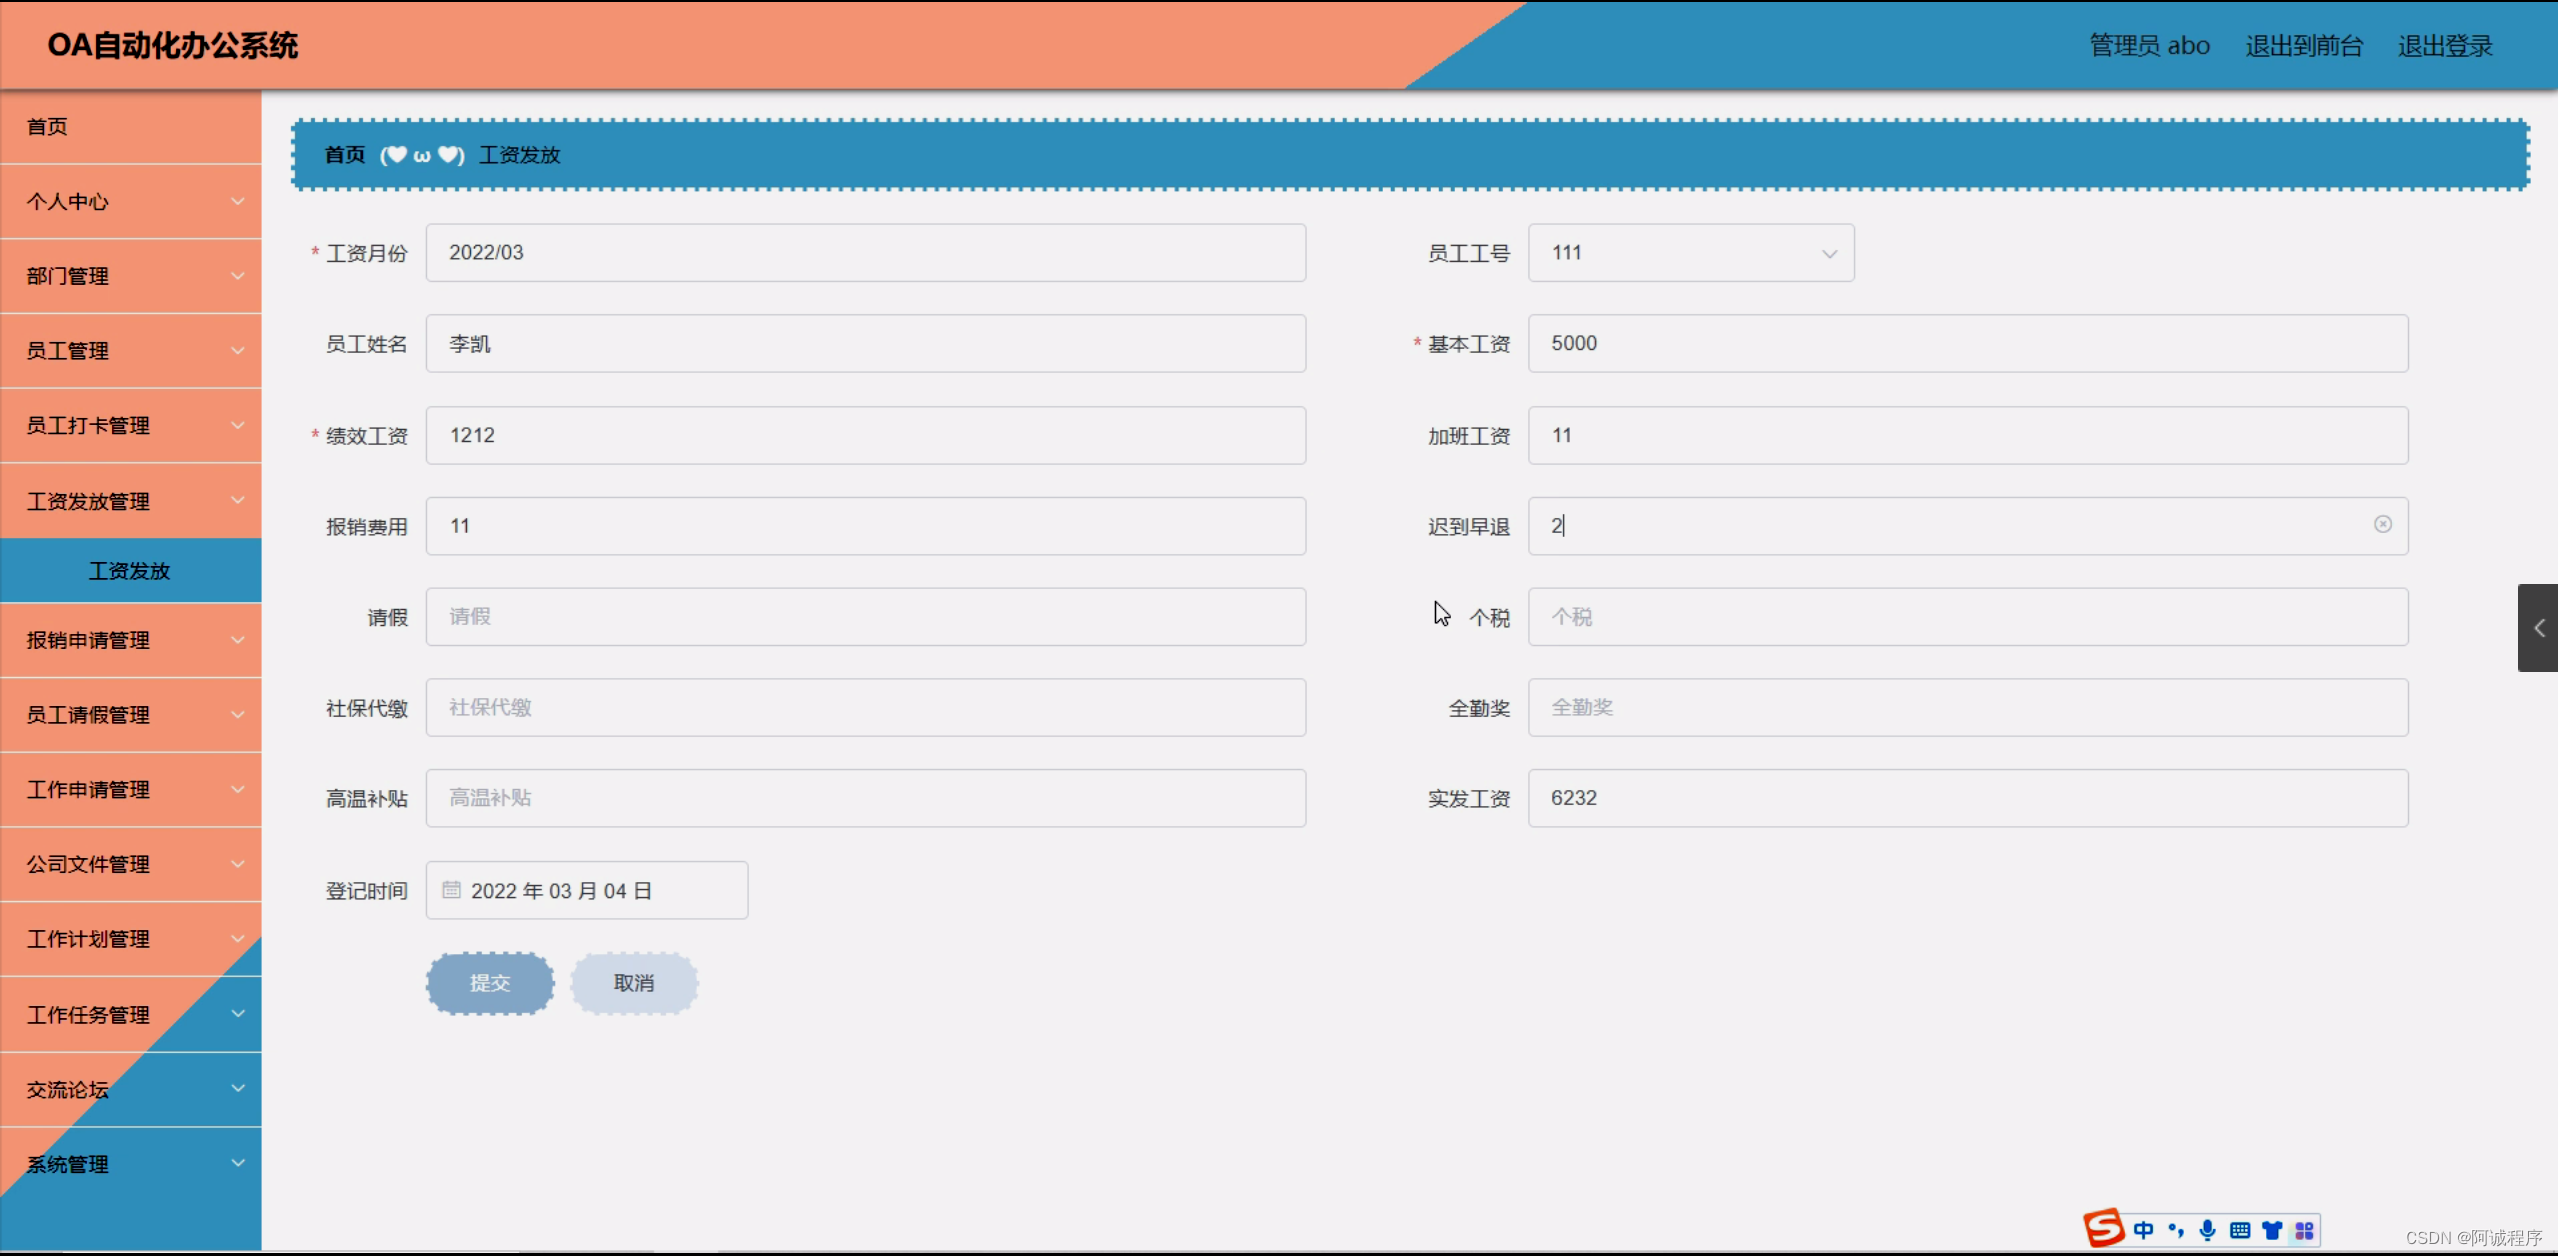Toggle the Sogou punctuation mode icon
This screenshot has width=2558, height=1256.
pyautogui.click(x=2176, y=1230)
